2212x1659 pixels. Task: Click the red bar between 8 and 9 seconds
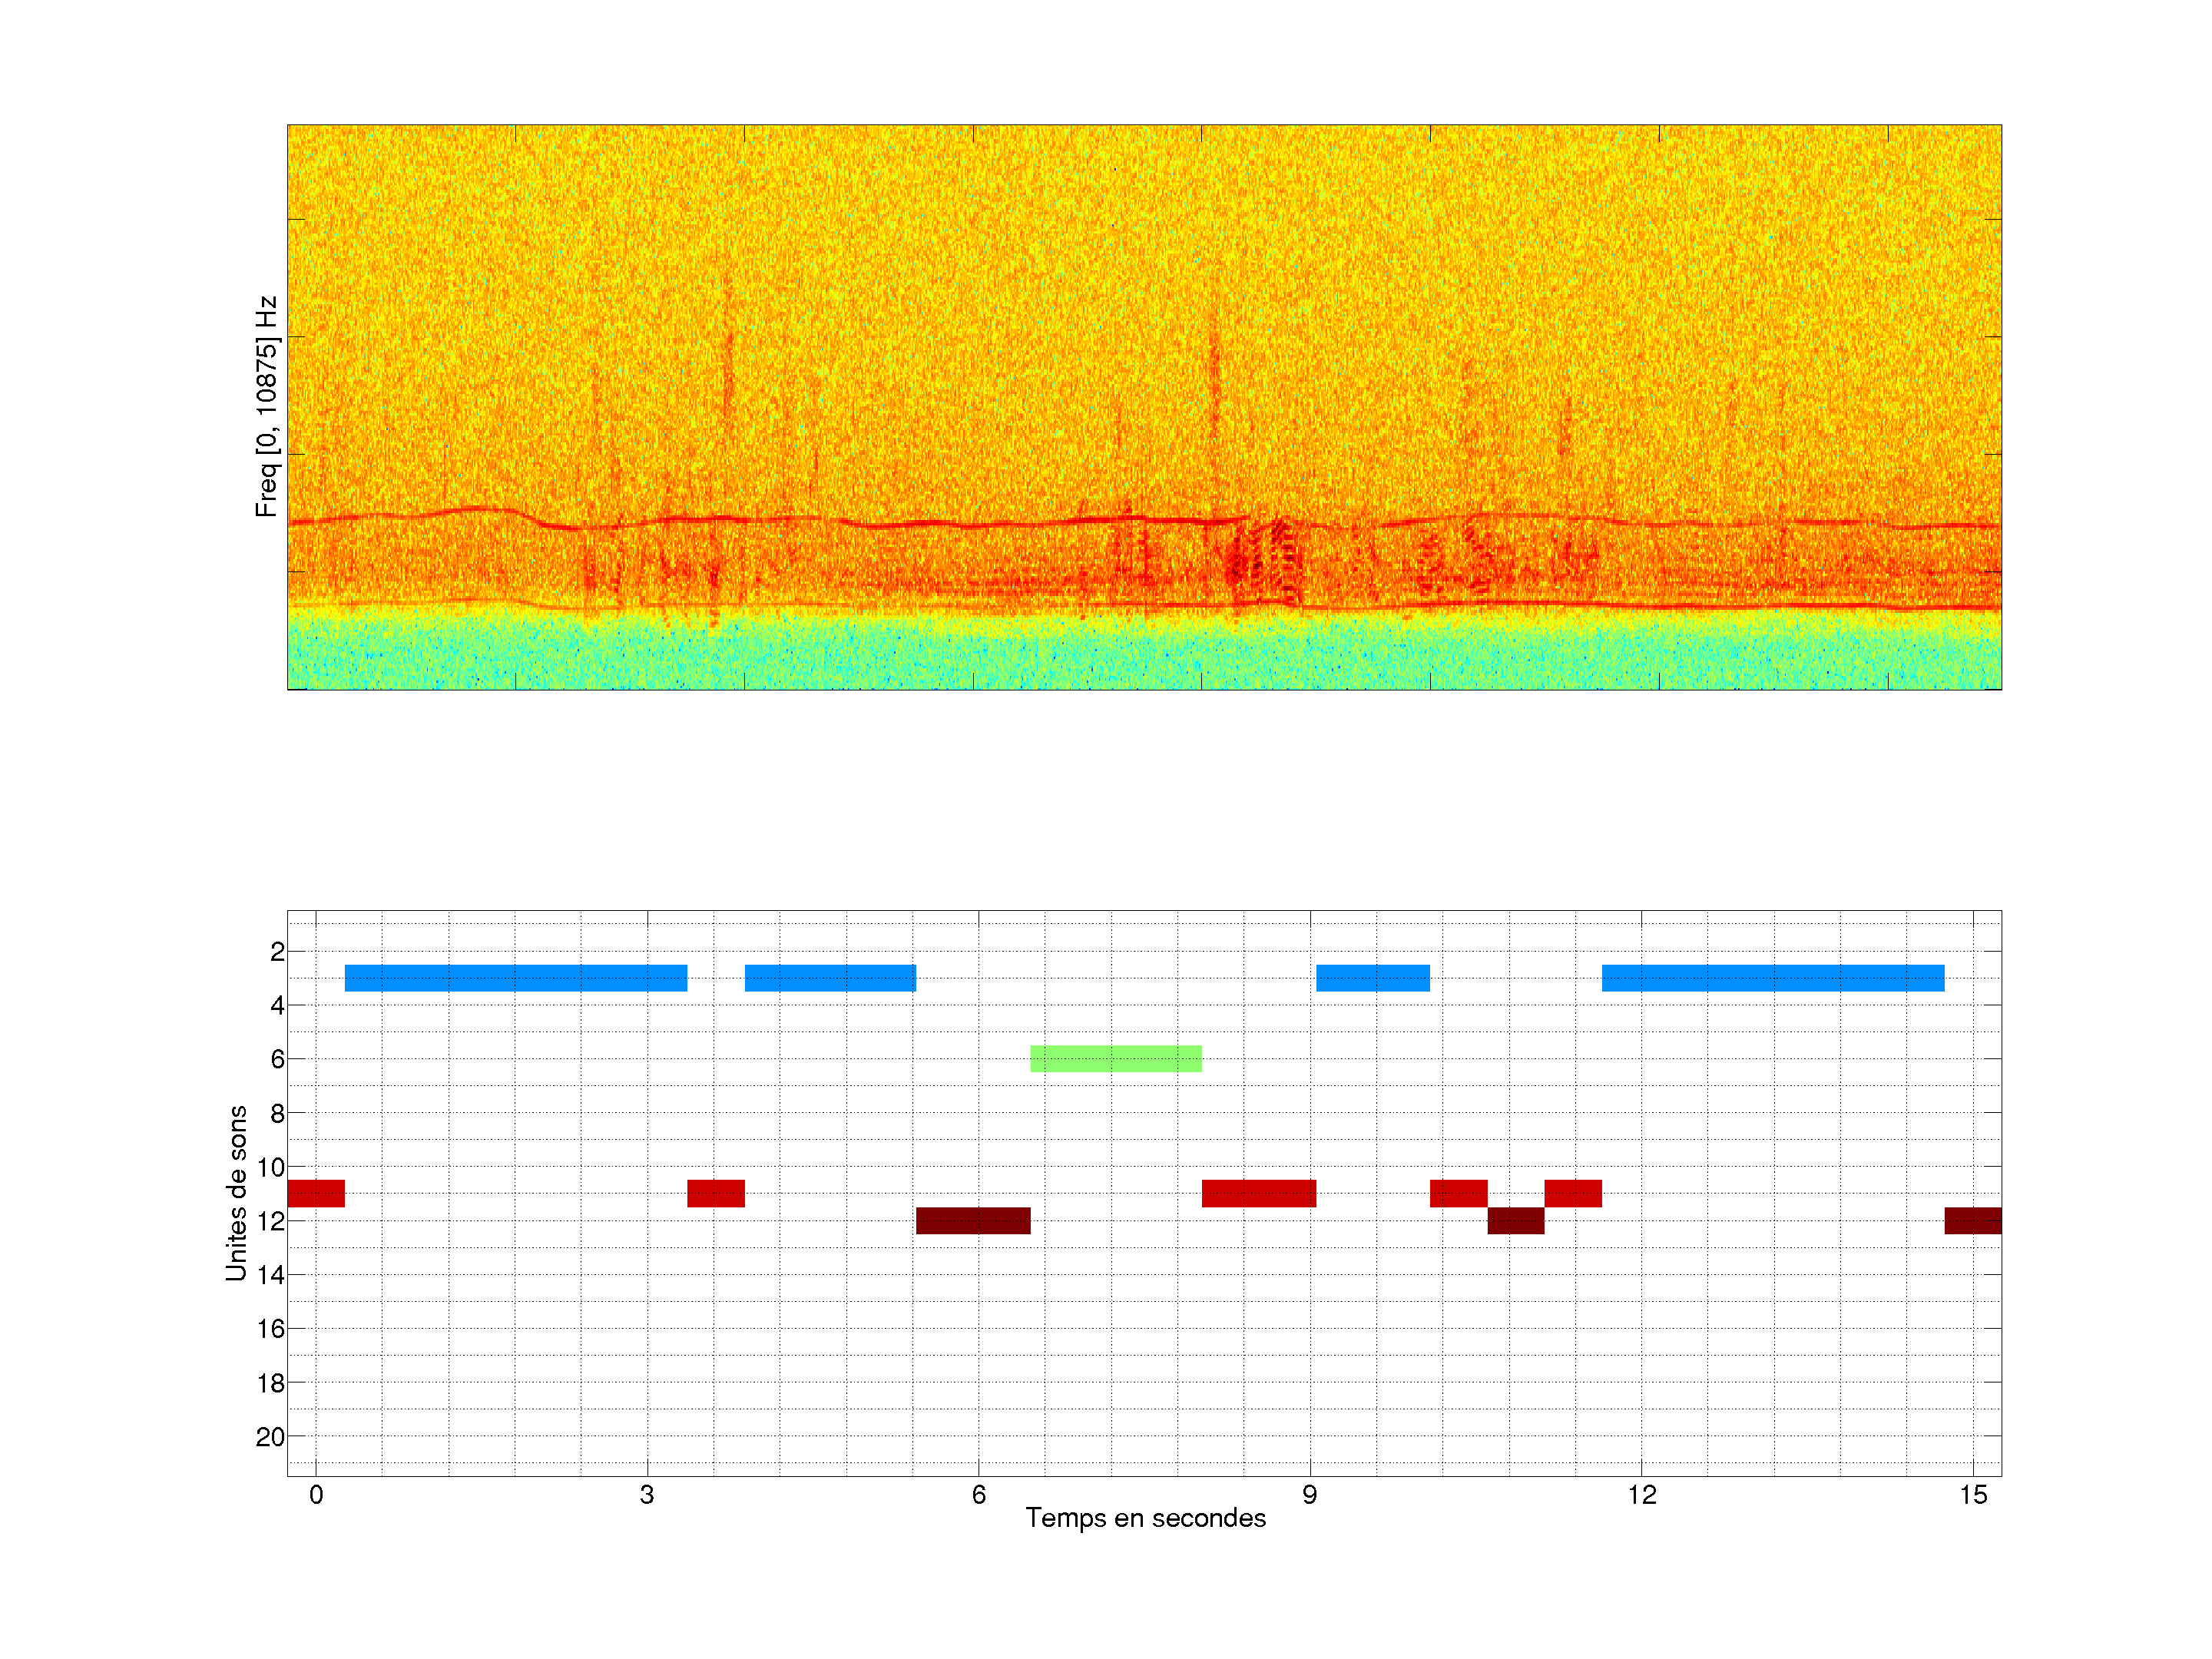pyautogui.click(x=1258, y=1193)
